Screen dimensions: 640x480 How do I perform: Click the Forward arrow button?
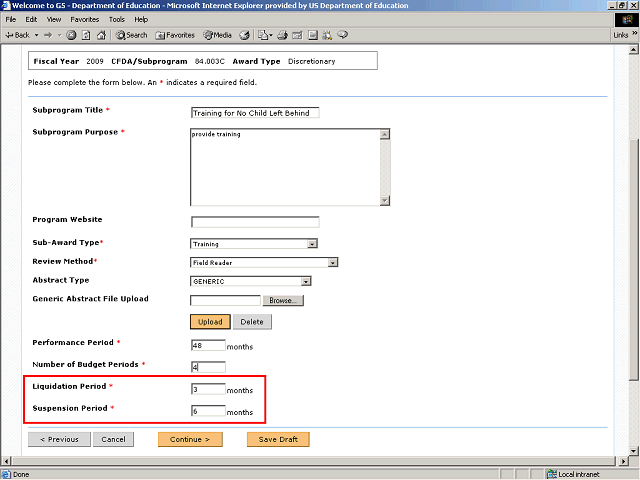[x=48, y=35]
